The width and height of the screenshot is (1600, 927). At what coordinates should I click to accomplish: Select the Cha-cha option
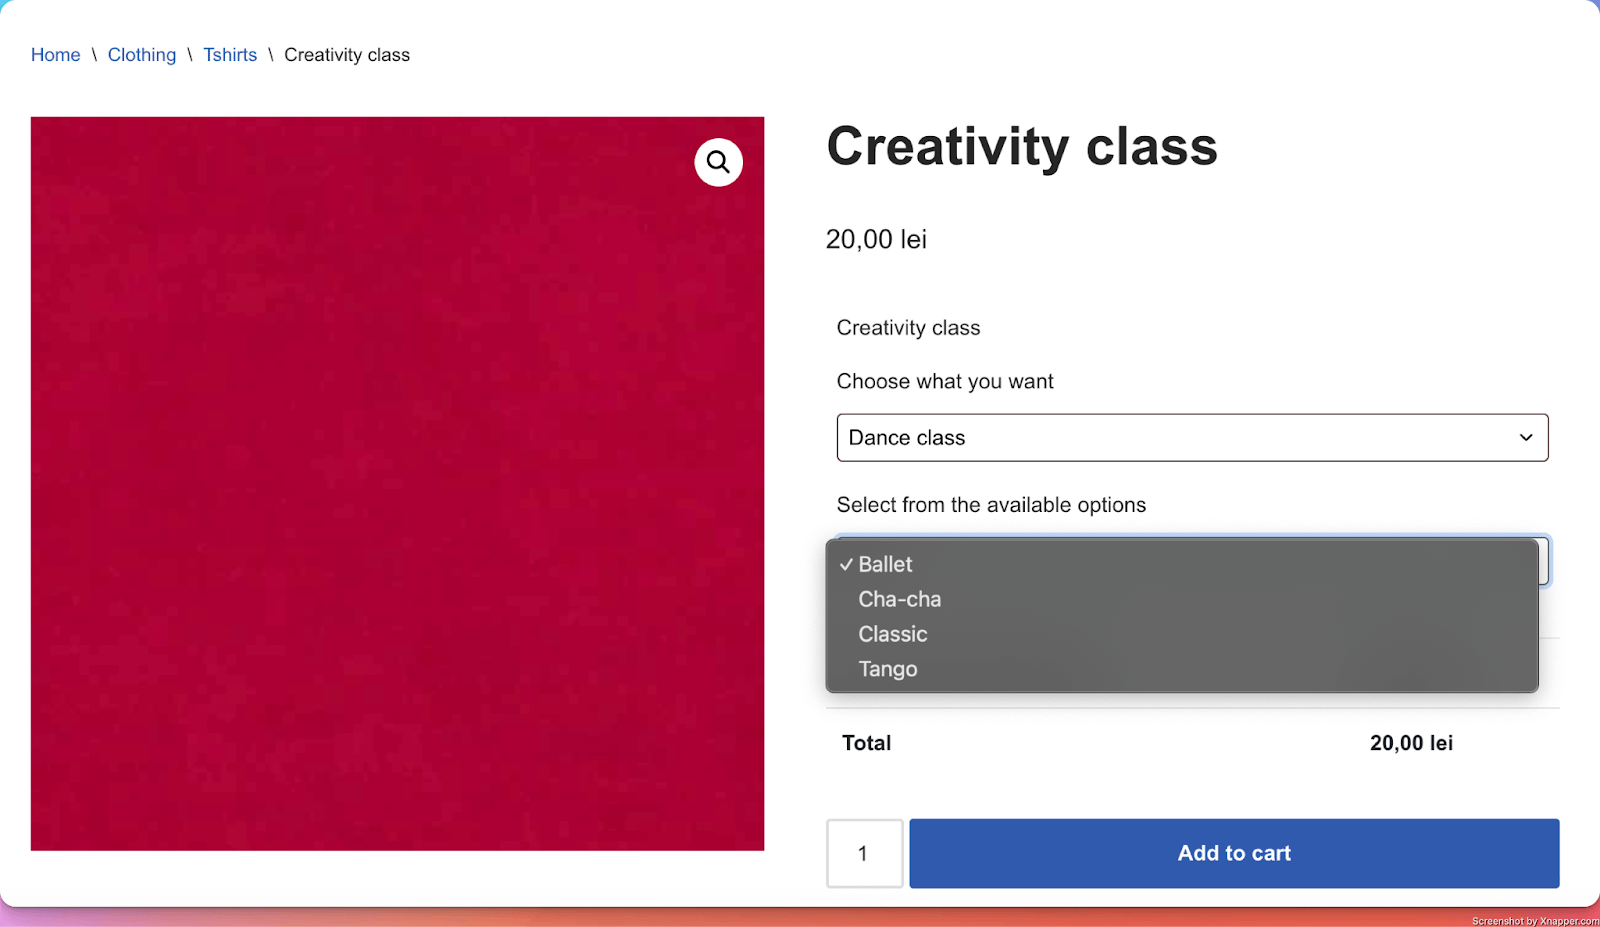[x=899, y=599]
